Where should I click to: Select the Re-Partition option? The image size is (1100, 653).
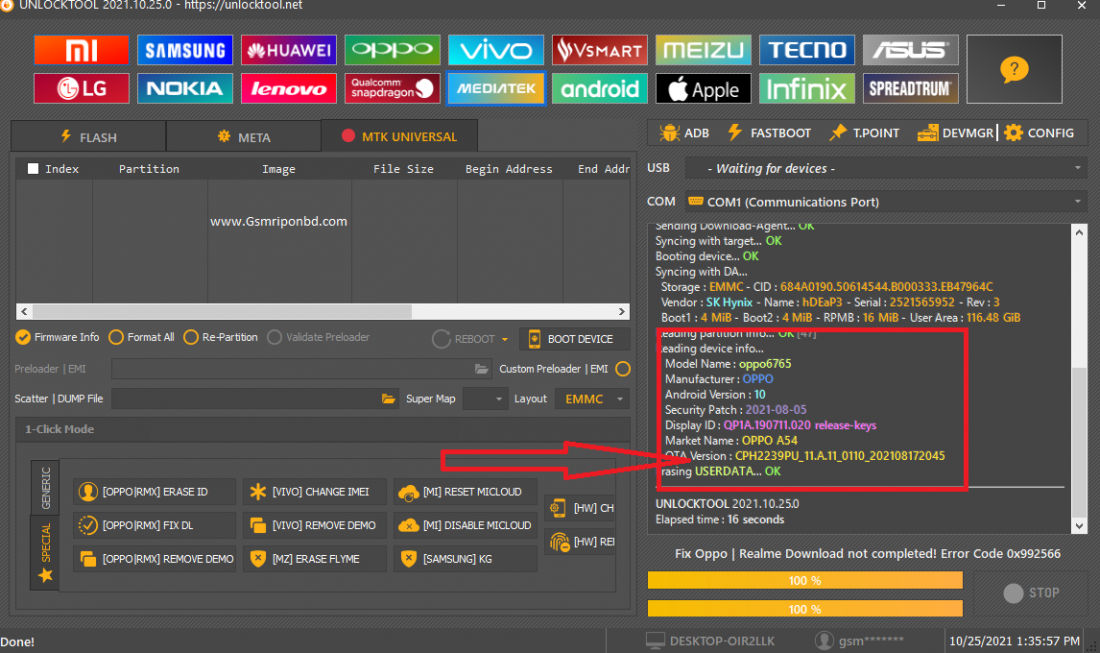[220, 337]
